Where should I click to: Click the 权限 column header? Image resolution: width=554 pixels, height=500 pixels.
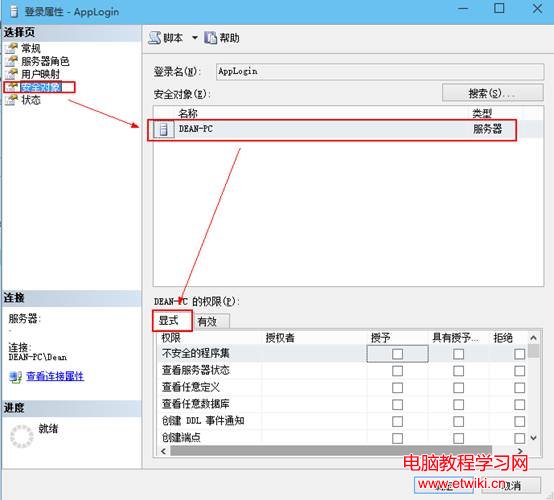tap(171, 338)
